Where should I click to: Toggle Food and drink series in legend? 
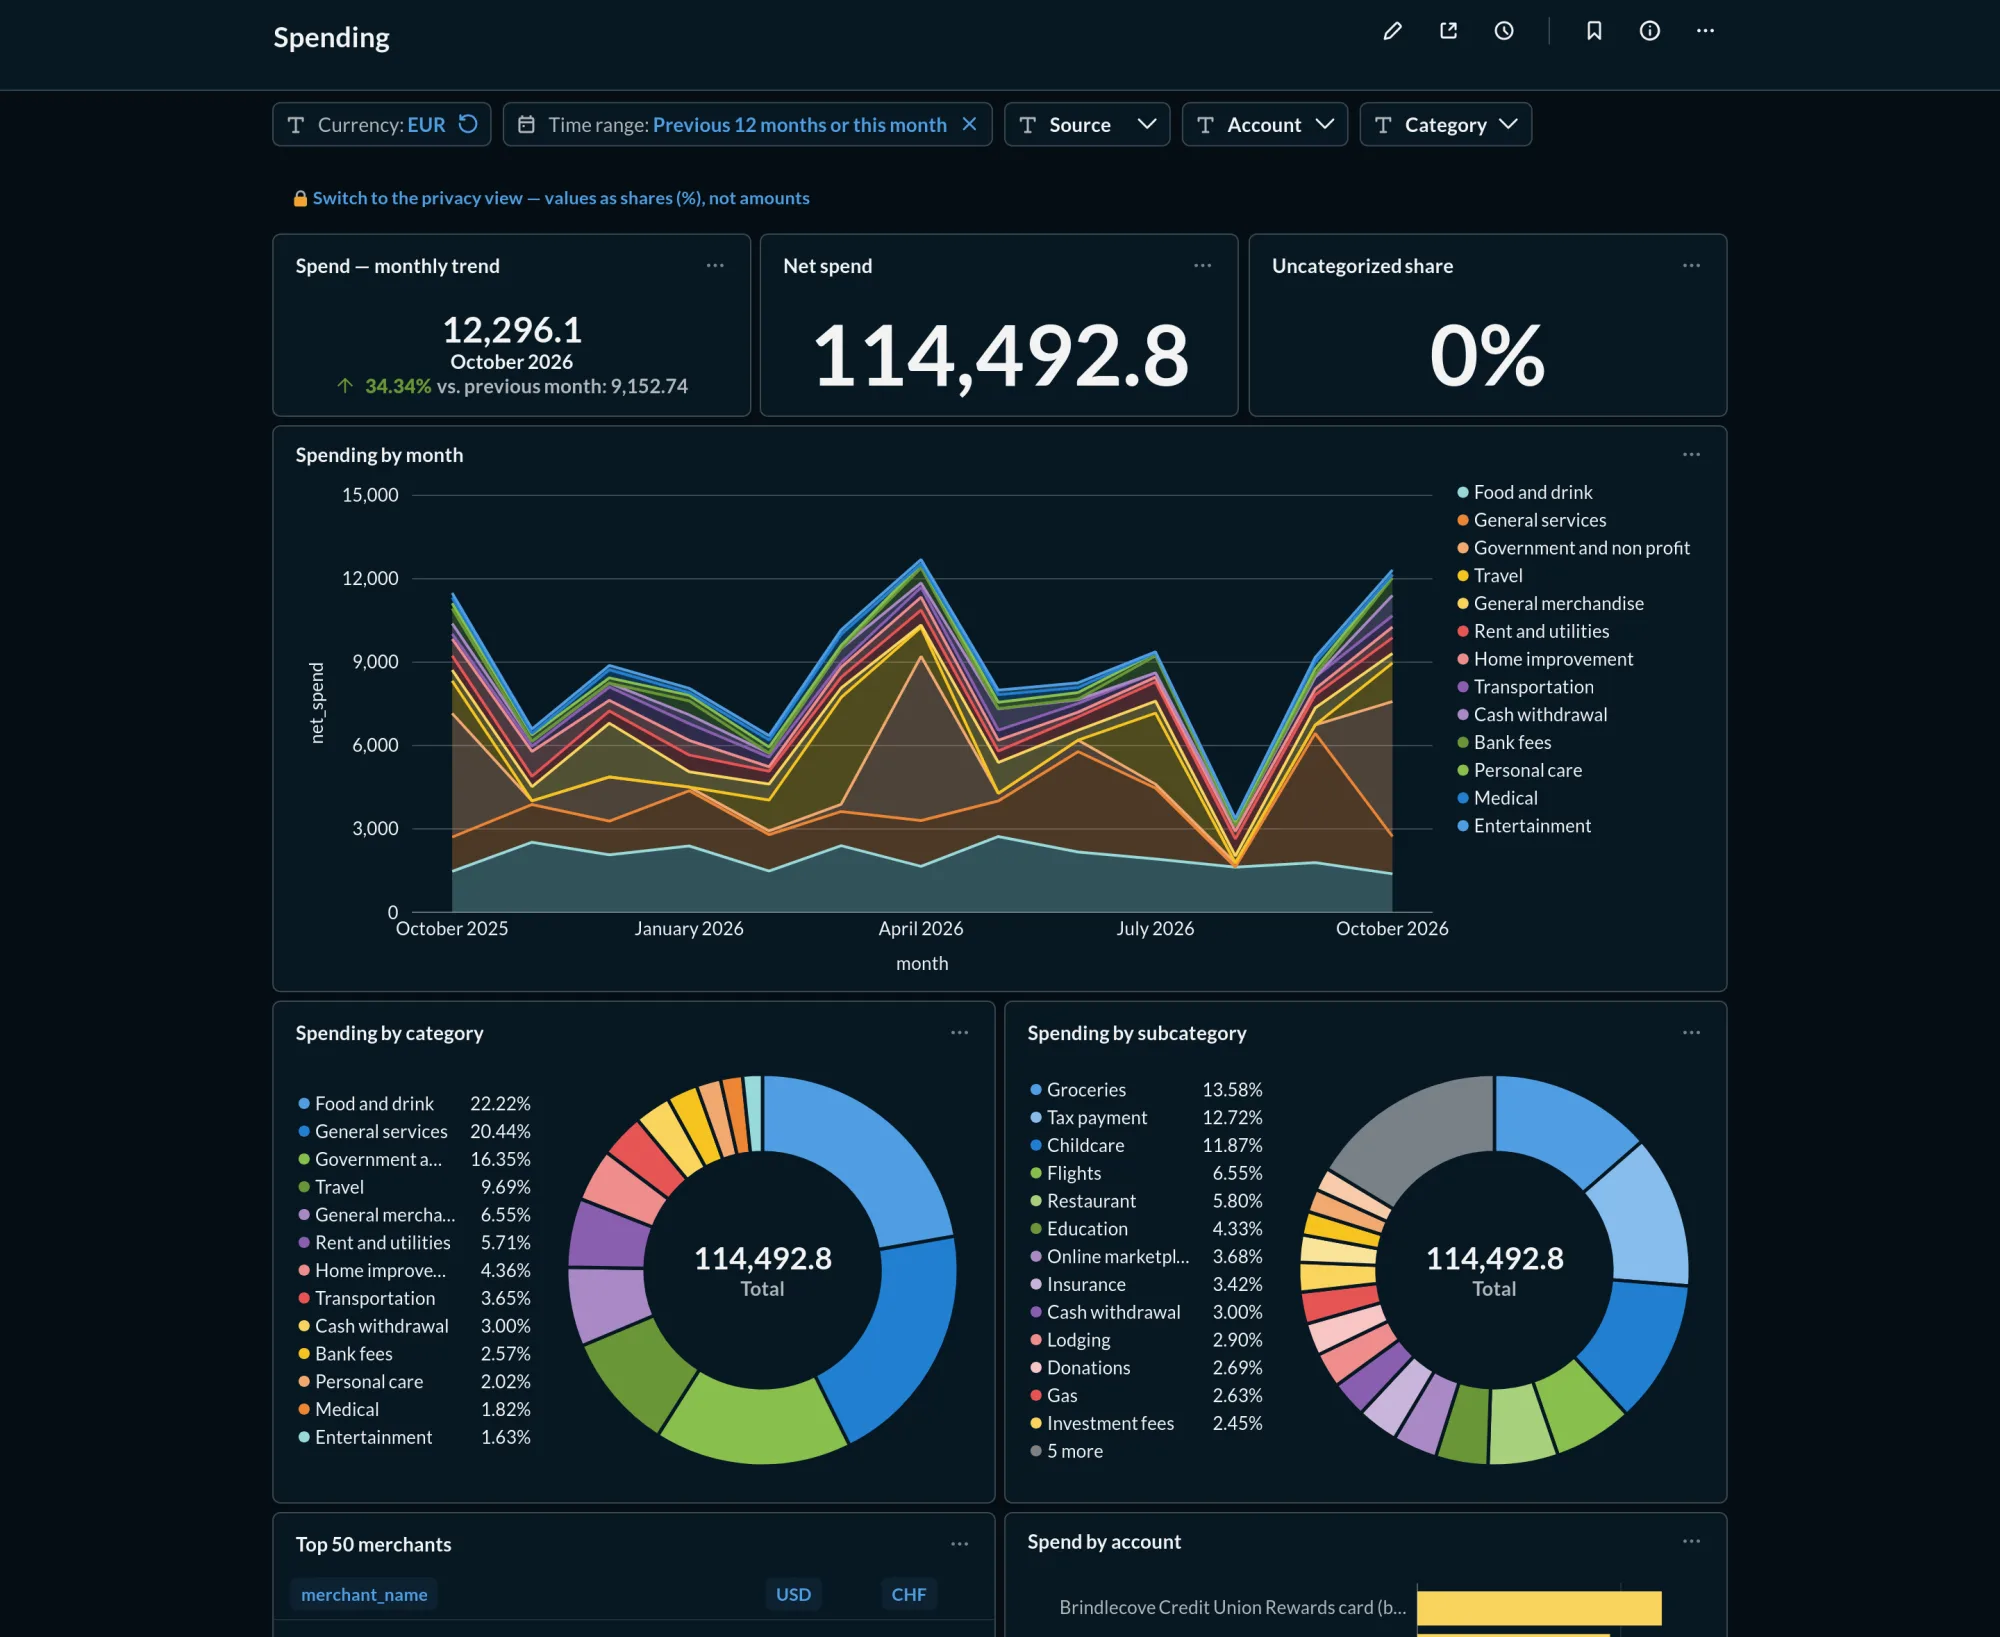coord(1524,492)
